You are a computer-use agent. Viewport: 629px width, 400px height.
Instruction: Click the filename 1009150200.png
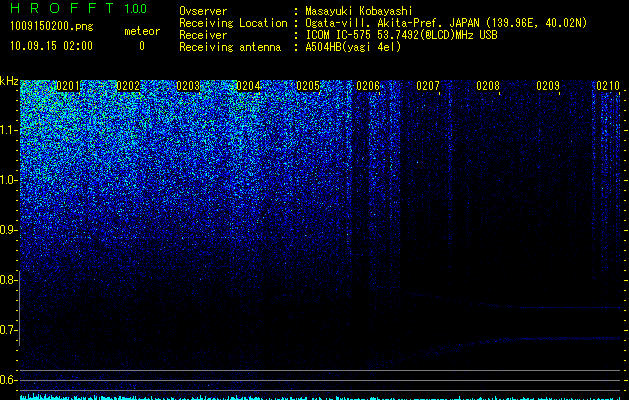point(52,27)
